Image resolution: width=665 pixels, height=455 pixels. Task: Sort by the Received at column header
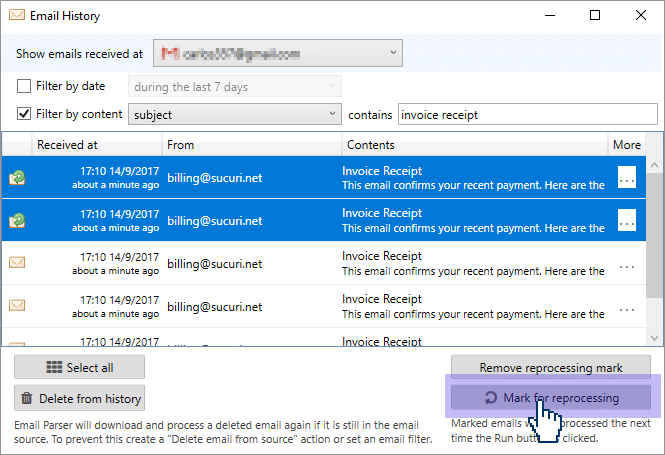click(97, 145)
